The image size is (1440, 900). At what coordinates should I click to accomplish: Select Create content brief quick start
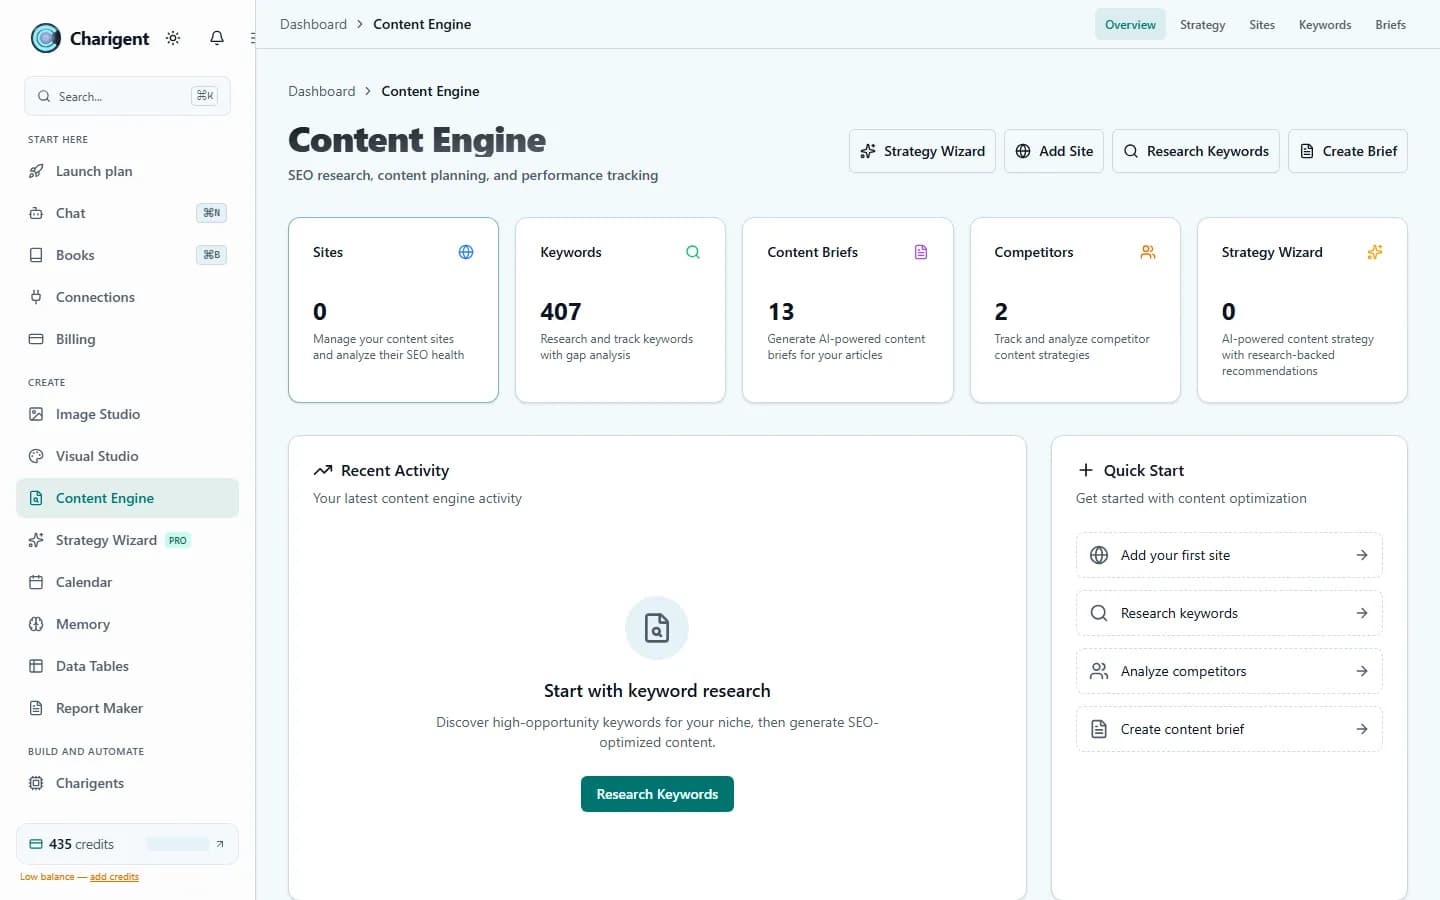1229,729
